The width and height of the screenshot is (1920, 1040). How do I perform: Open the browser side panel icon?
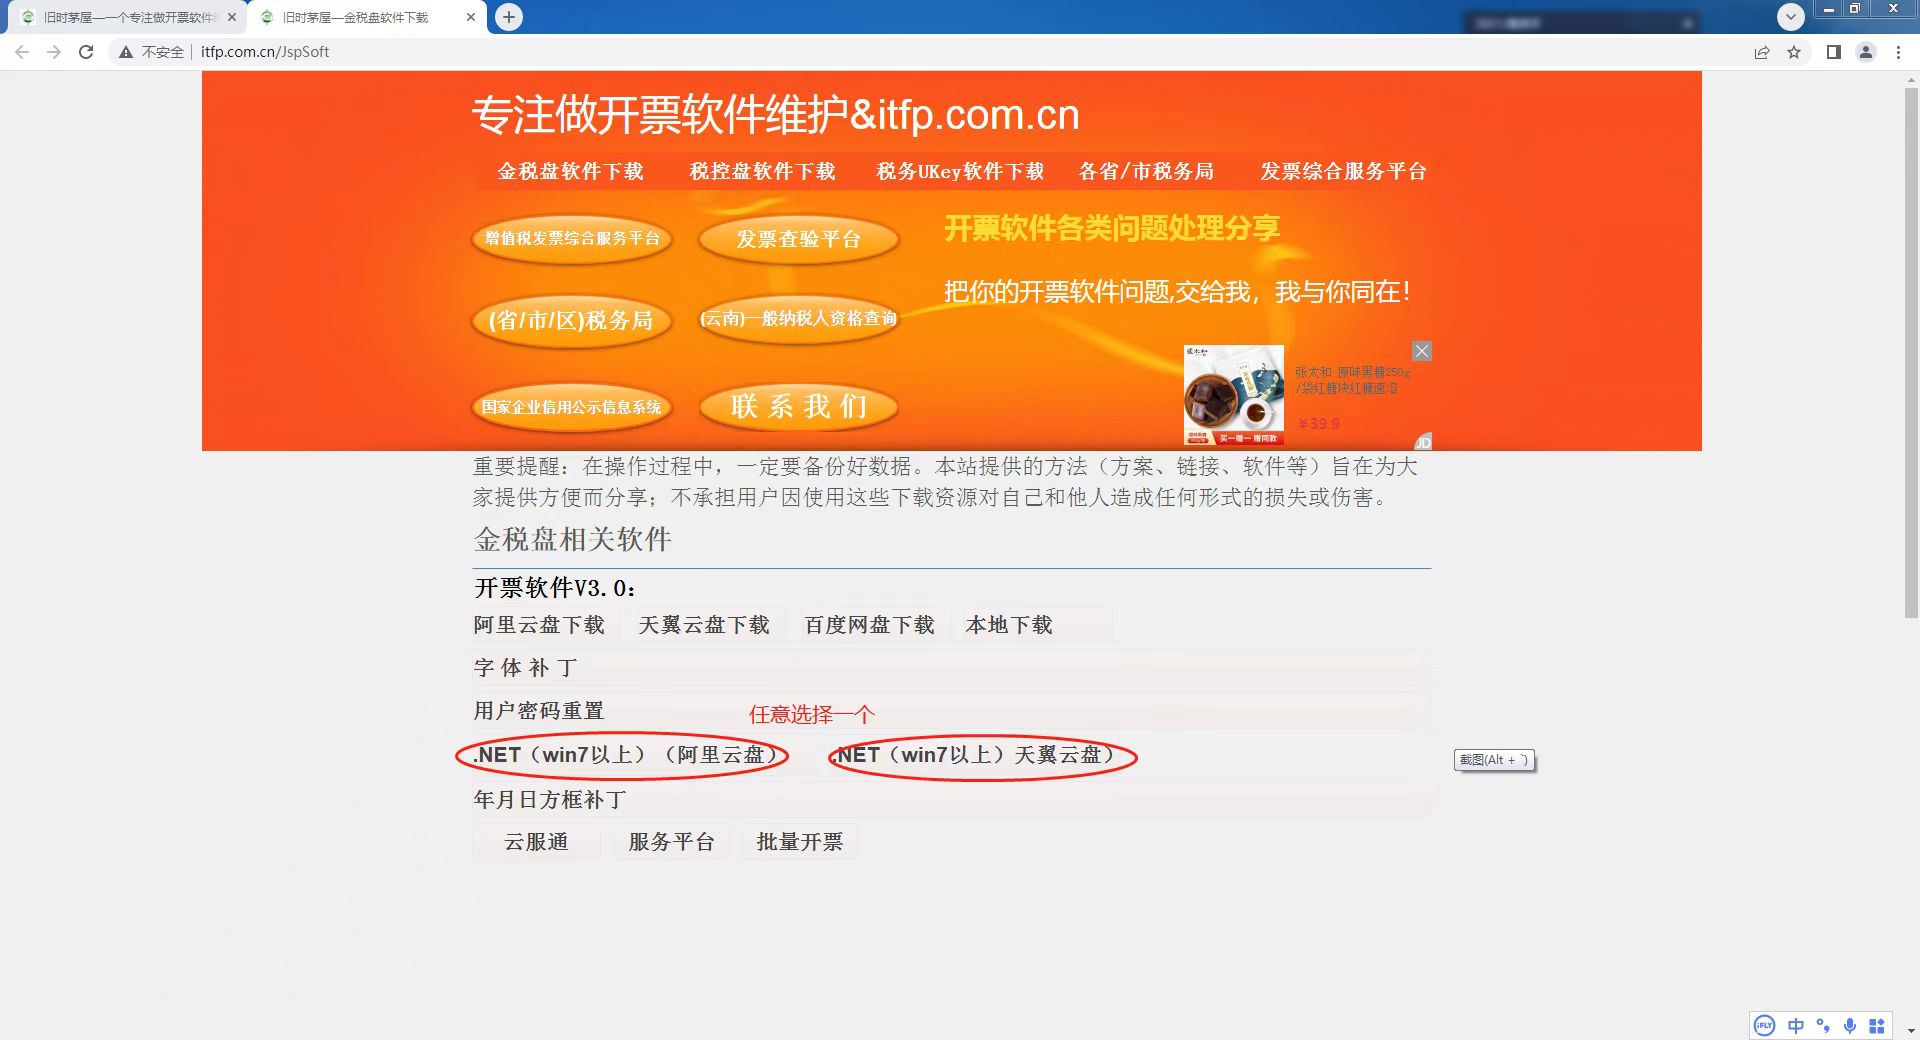(x=1834, y=52)
